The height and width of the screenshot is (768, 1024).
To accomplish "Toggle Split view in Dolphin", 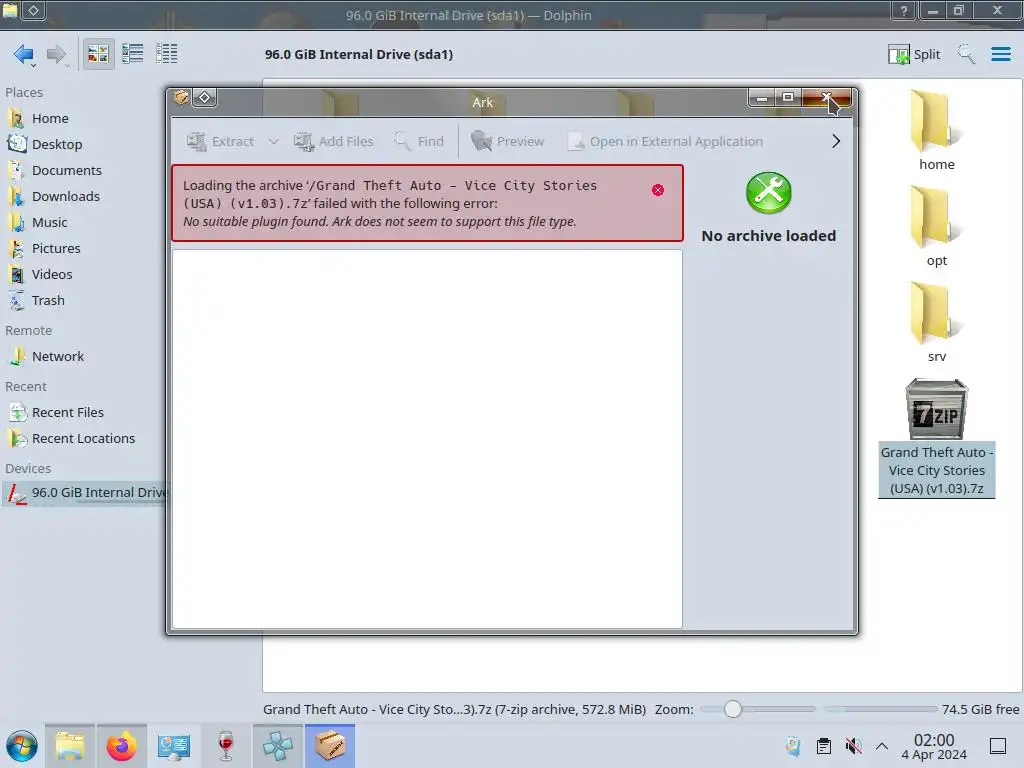I will click(914, 54).
